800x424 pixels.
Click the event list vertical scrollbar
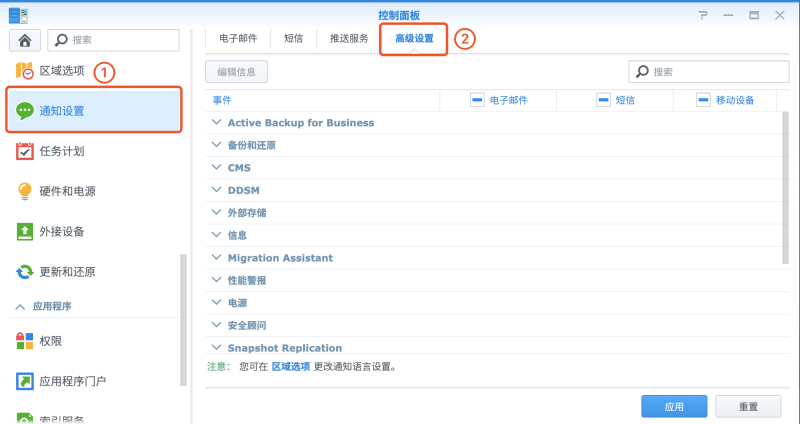click(786, 188)
